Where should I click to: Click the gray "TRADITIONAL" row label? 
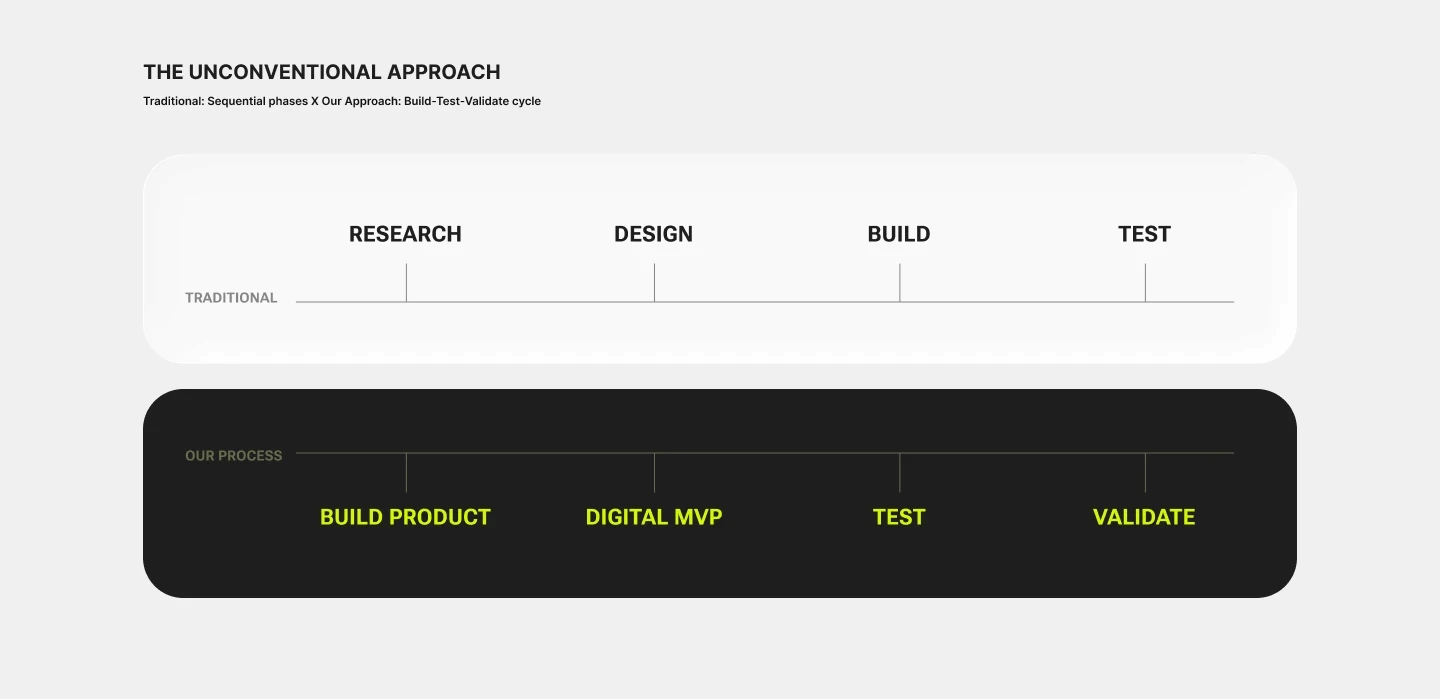[x=231, y=298]
